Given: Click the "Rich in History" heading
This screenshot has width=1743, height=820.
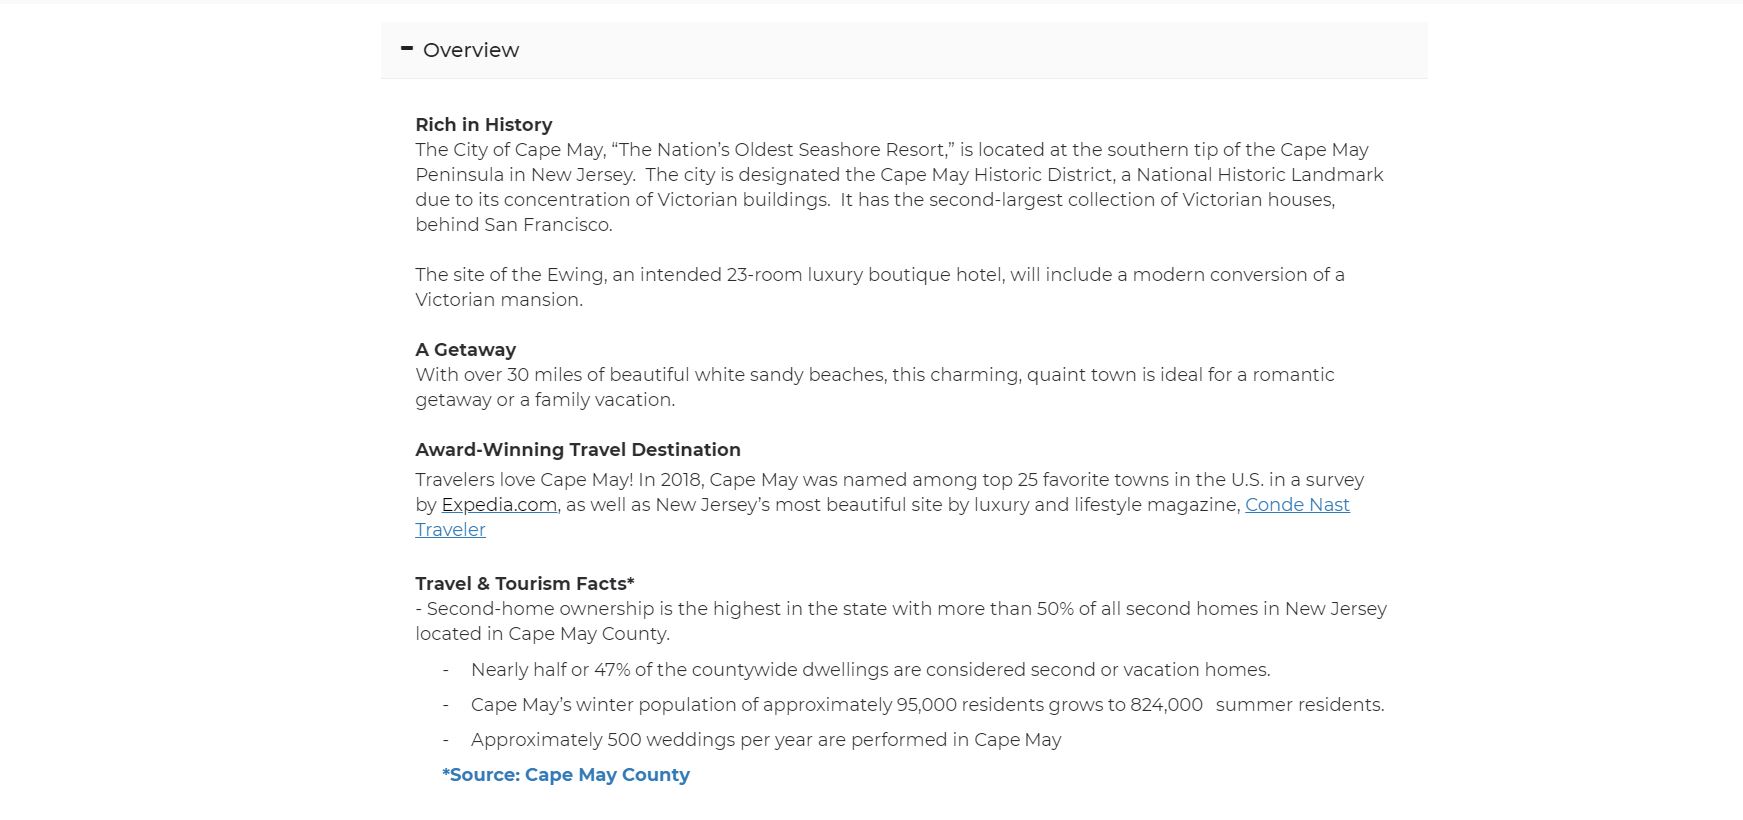Looking at the screenshot, I should pos(484,125).
